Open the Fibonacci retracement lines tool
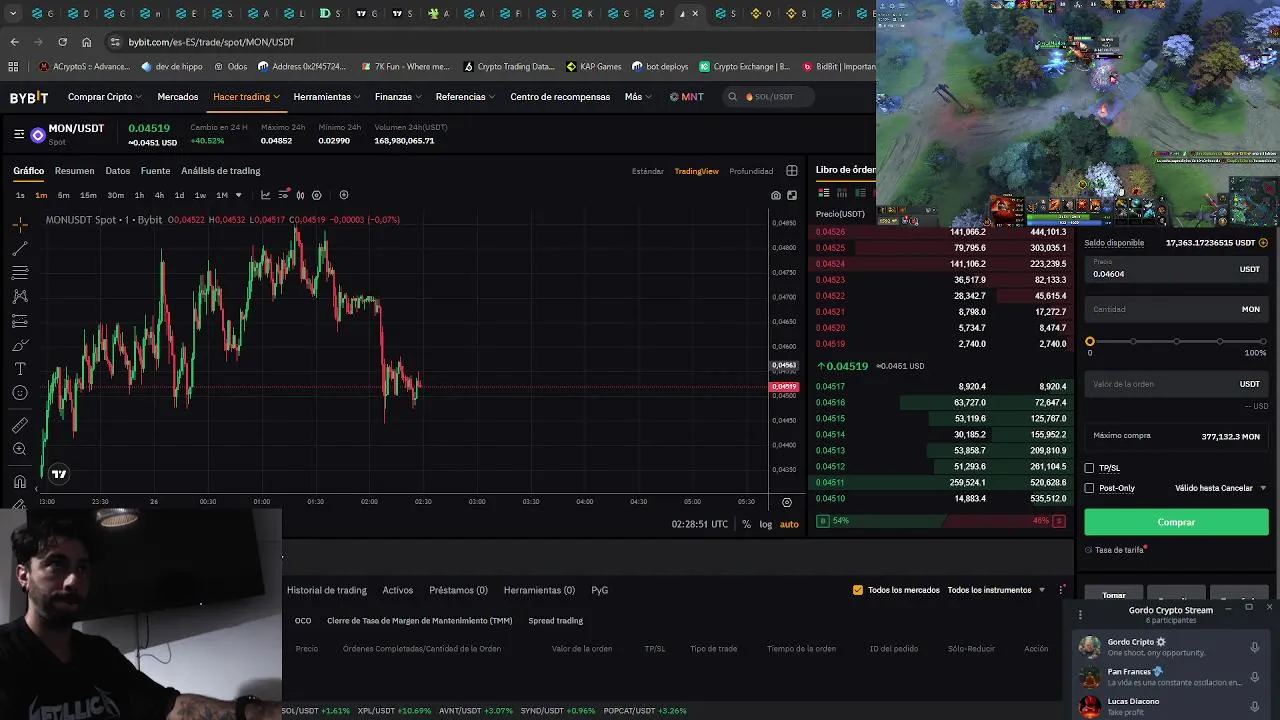The image size is (1280, 720). (20, 272)
